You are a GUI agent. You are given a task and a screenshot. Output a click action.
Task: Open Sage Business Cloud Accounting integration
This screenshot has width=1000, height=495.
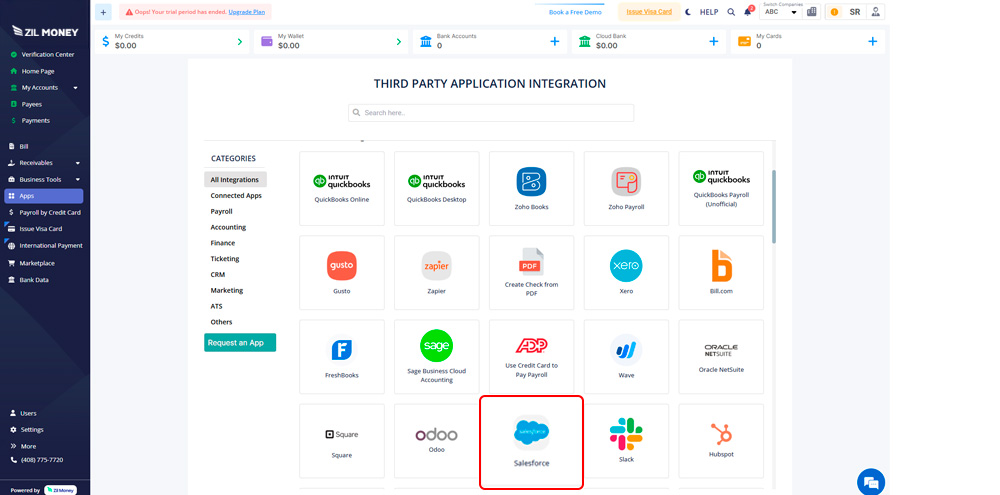pos(437,357)
